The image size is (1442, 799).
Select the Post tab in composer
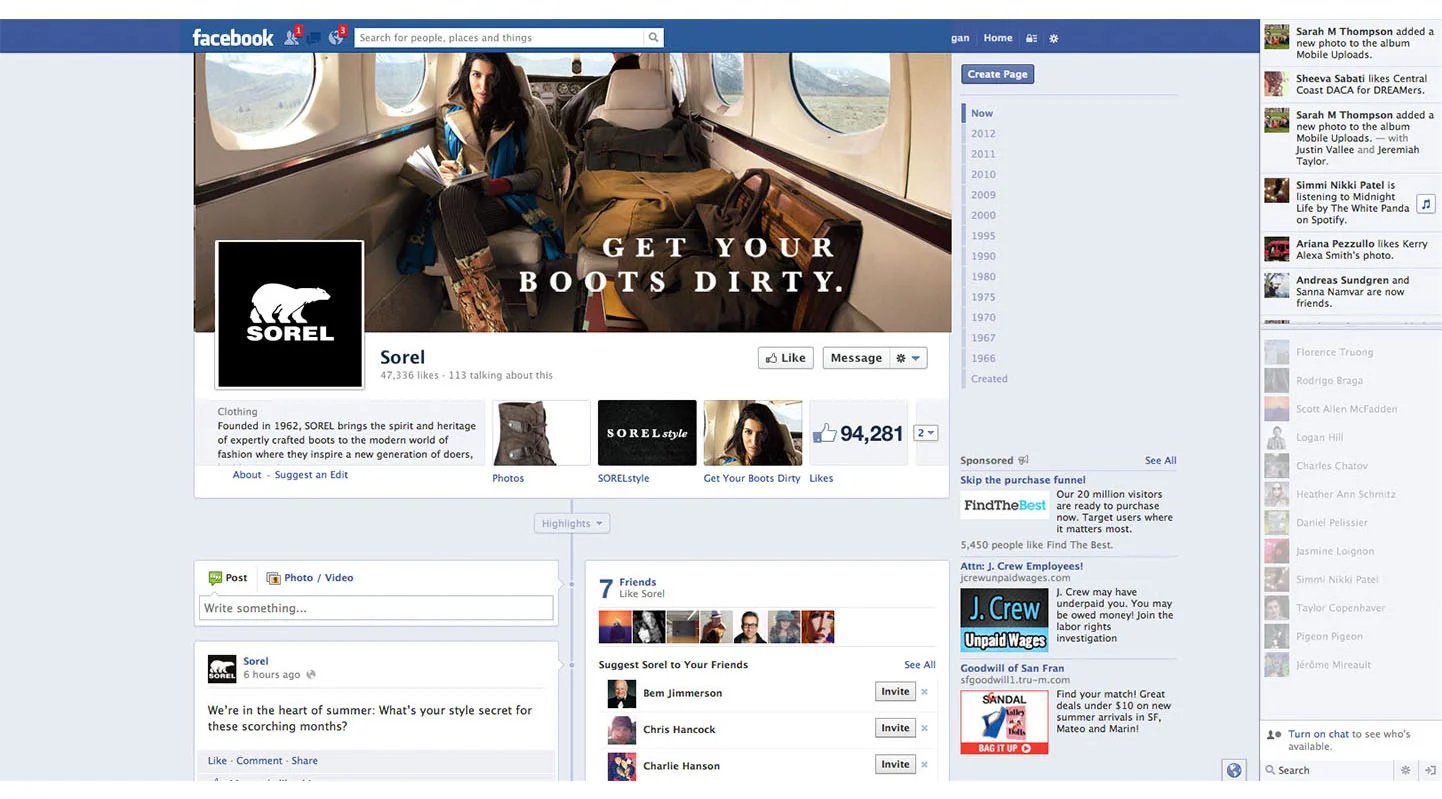(228, 578)
